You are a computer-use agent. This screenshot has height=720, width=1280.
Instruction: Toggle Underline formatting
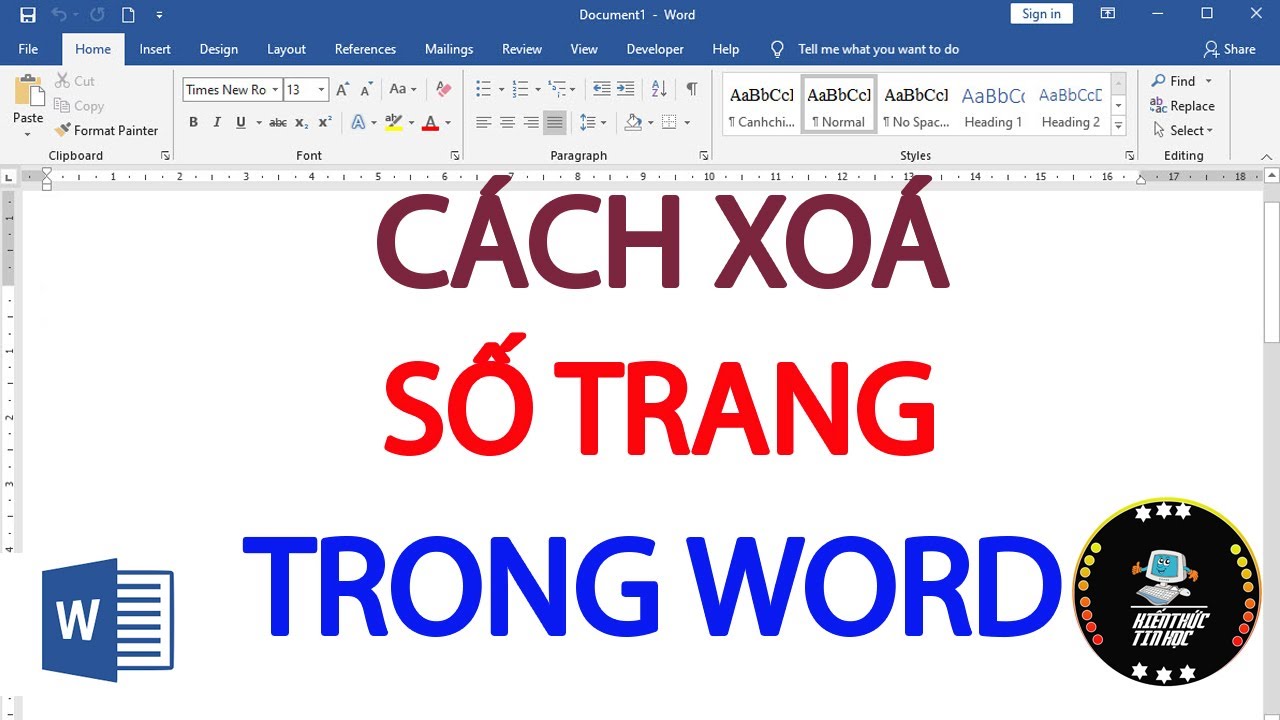point(241,123)
